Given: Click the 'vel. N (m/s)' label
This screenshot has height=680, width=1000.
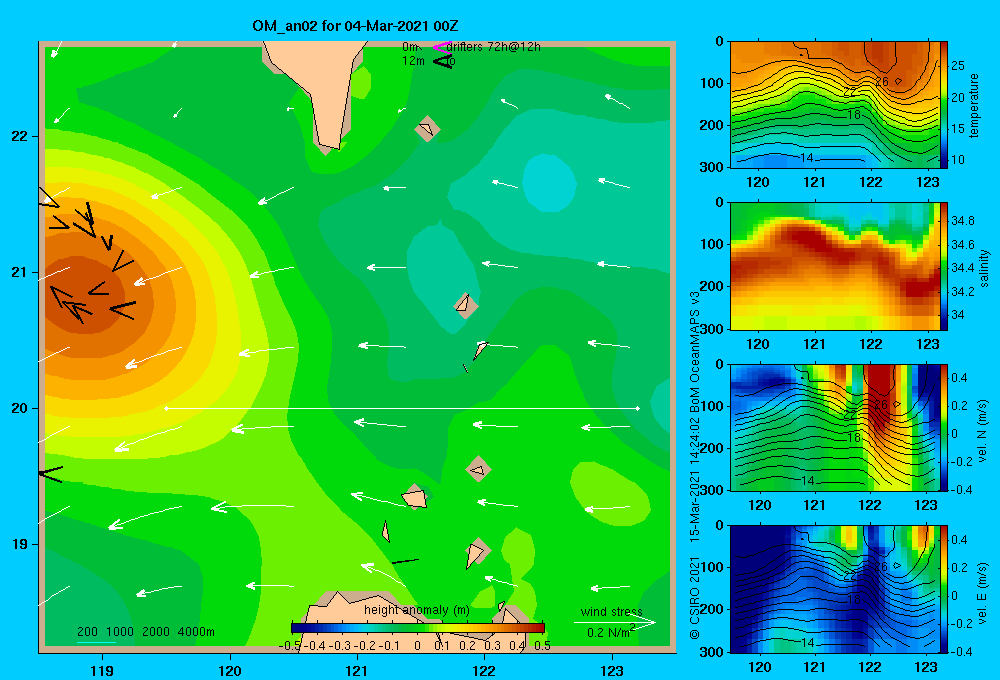Looking at the screenshot, I should pyautogui.click(x=983, y=431).
